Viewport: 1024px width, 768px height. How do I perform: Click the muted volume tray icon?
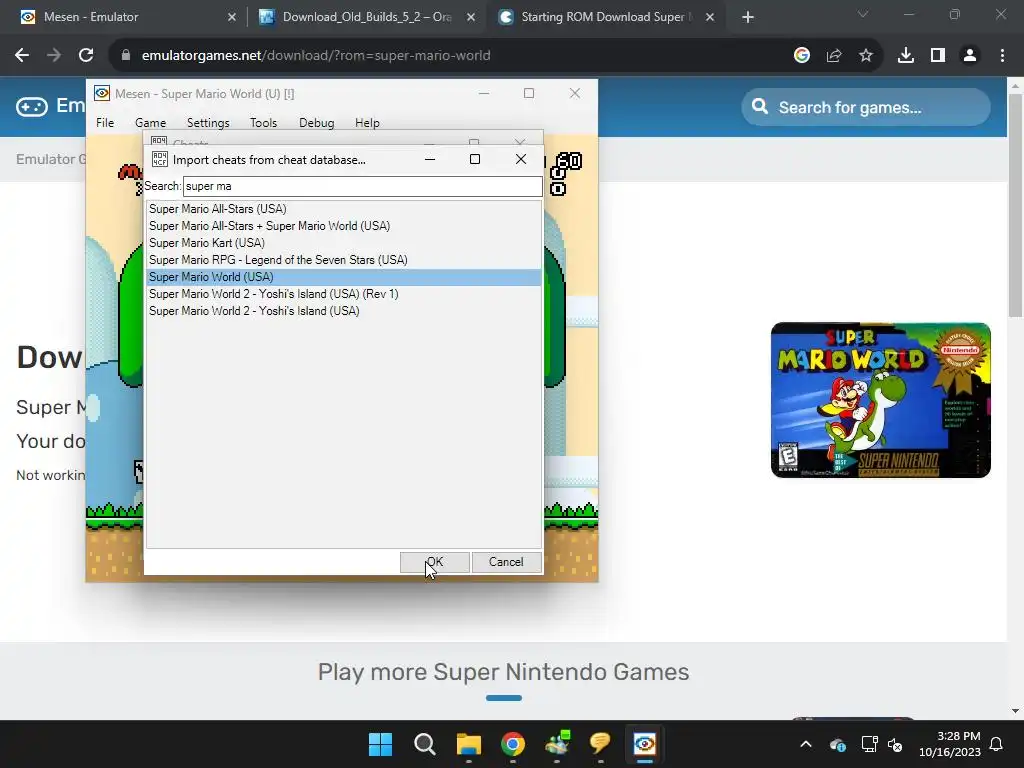click(x=895, y=744)
